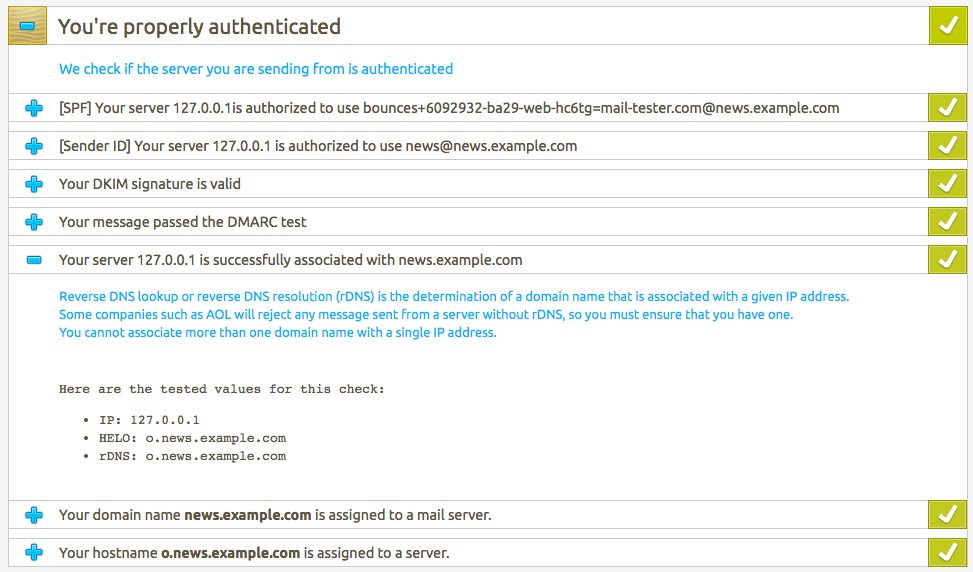Click green checkmark beside server association row
The height and width of the screenshot is (572, 973).
948,259
